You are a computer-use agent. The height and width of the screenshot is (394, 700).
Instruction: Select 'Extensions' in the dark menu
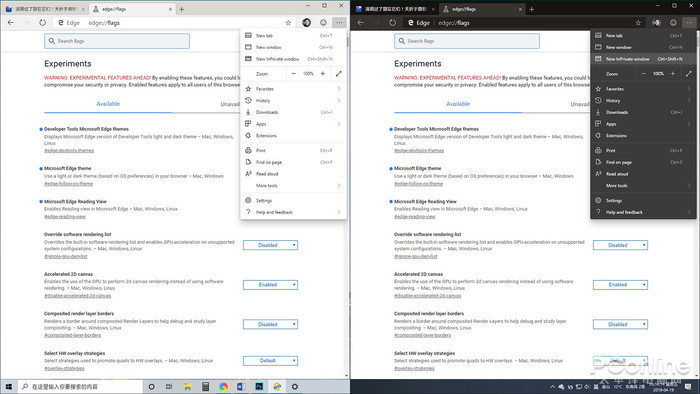point(643,136)
